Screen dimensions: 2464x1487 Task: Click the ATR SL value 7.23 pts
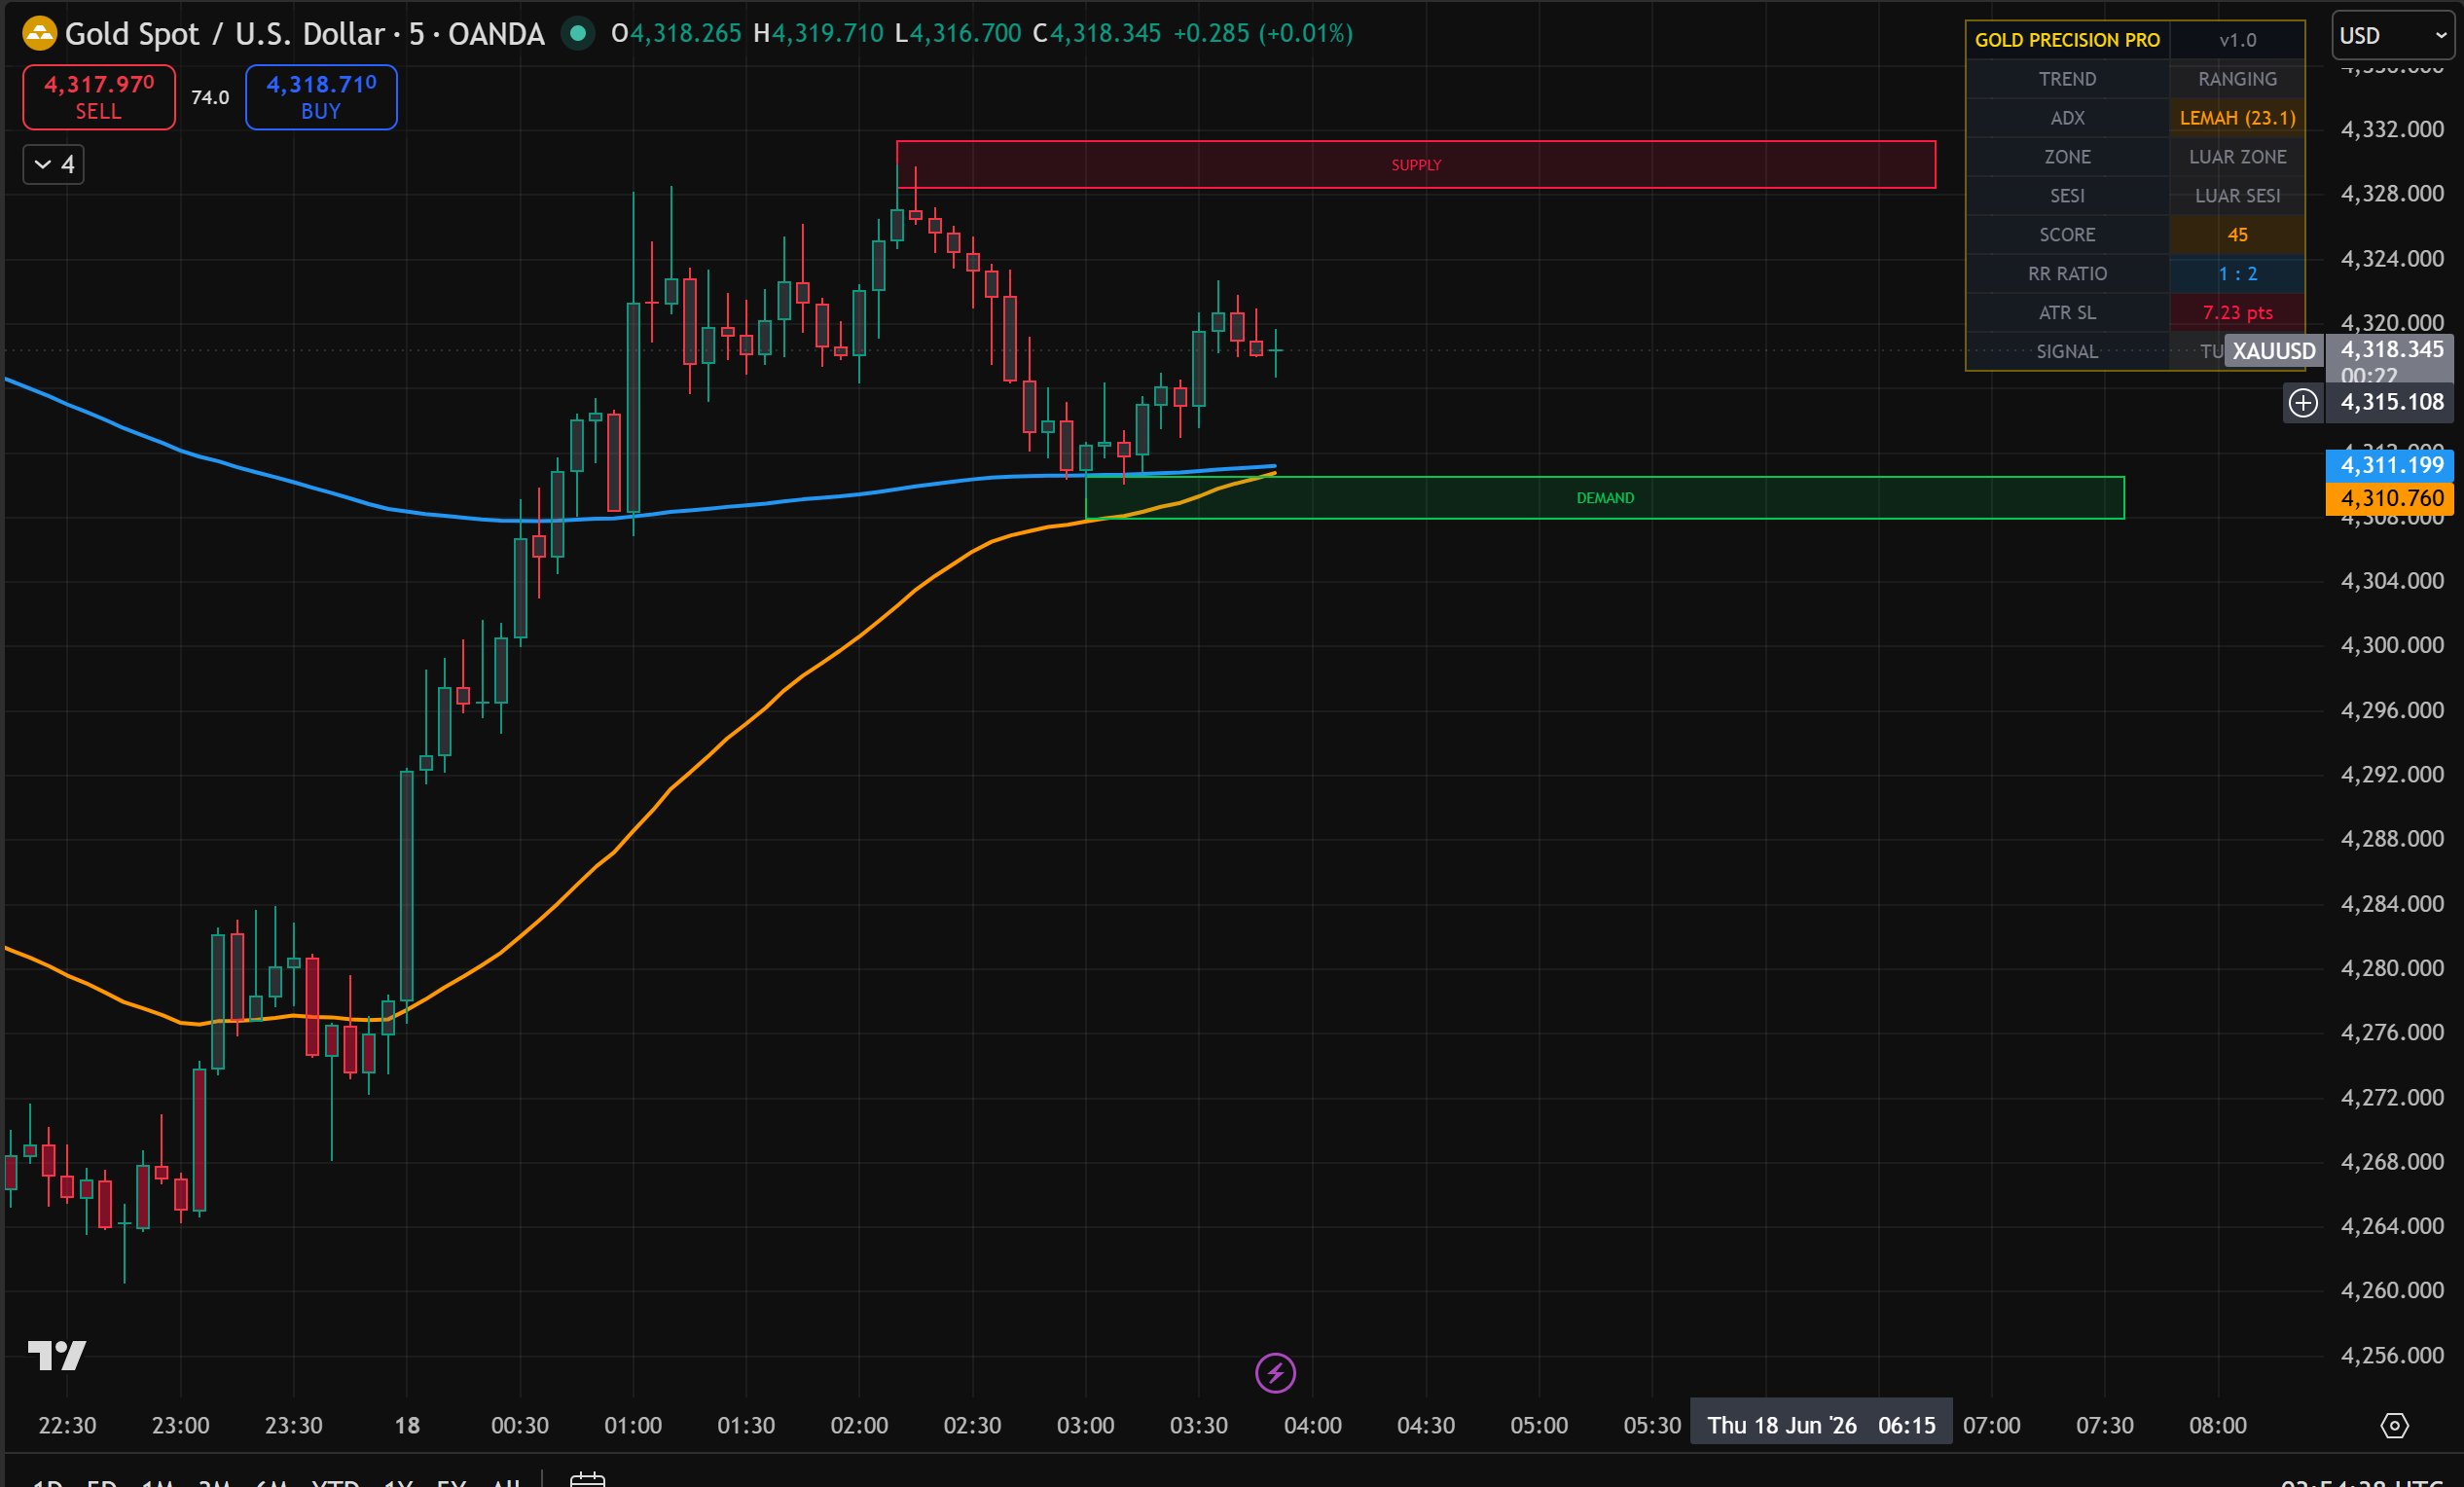click(x=2237, y=313)
